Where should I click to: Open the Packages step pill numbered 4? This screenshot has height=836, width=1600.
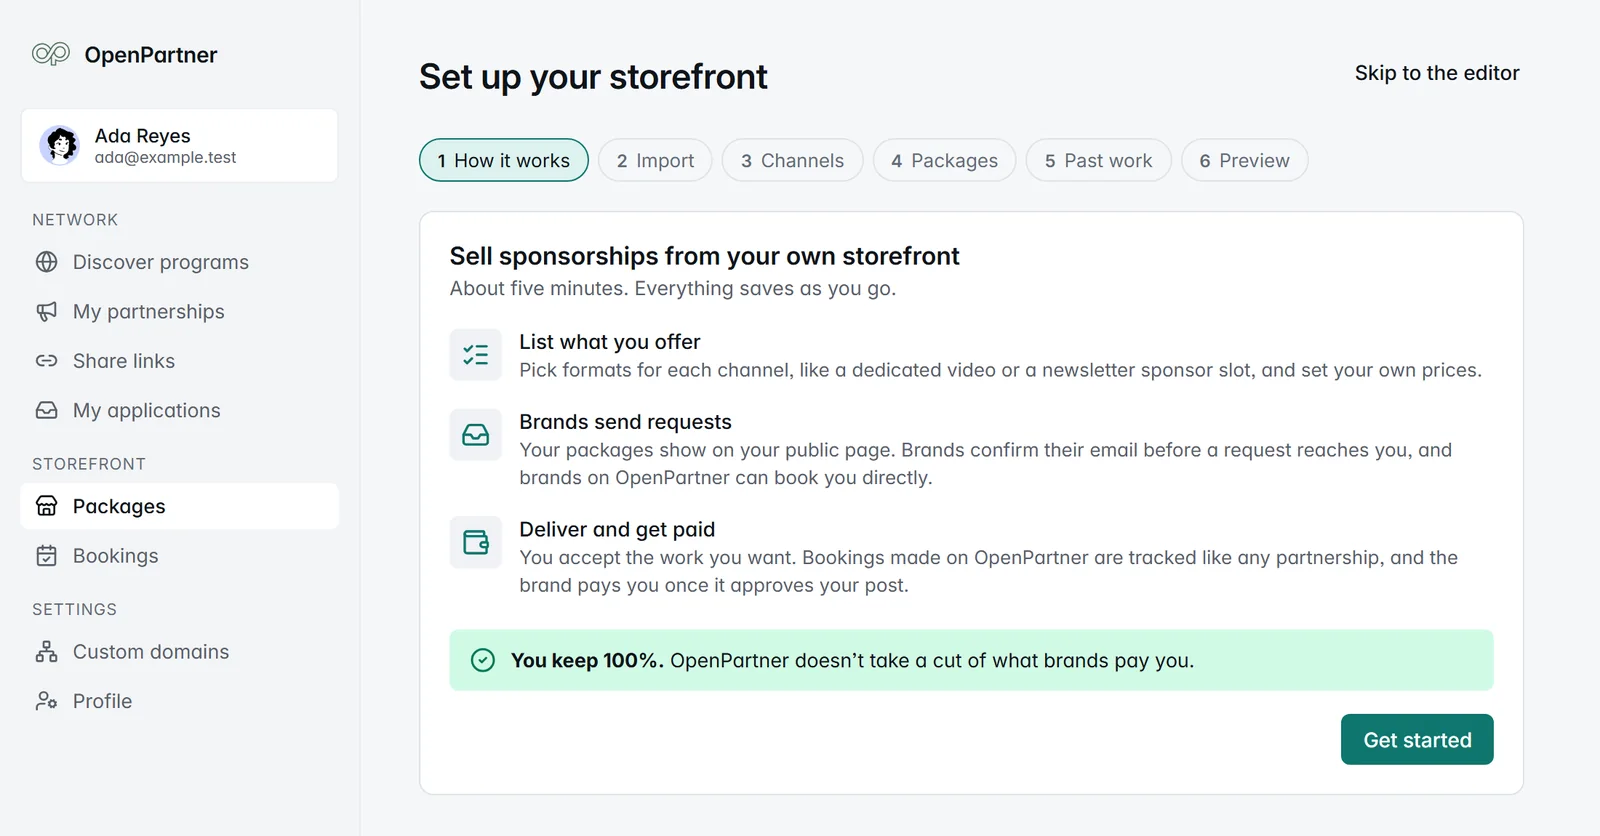pyautogui.click(x=944, y=160)
